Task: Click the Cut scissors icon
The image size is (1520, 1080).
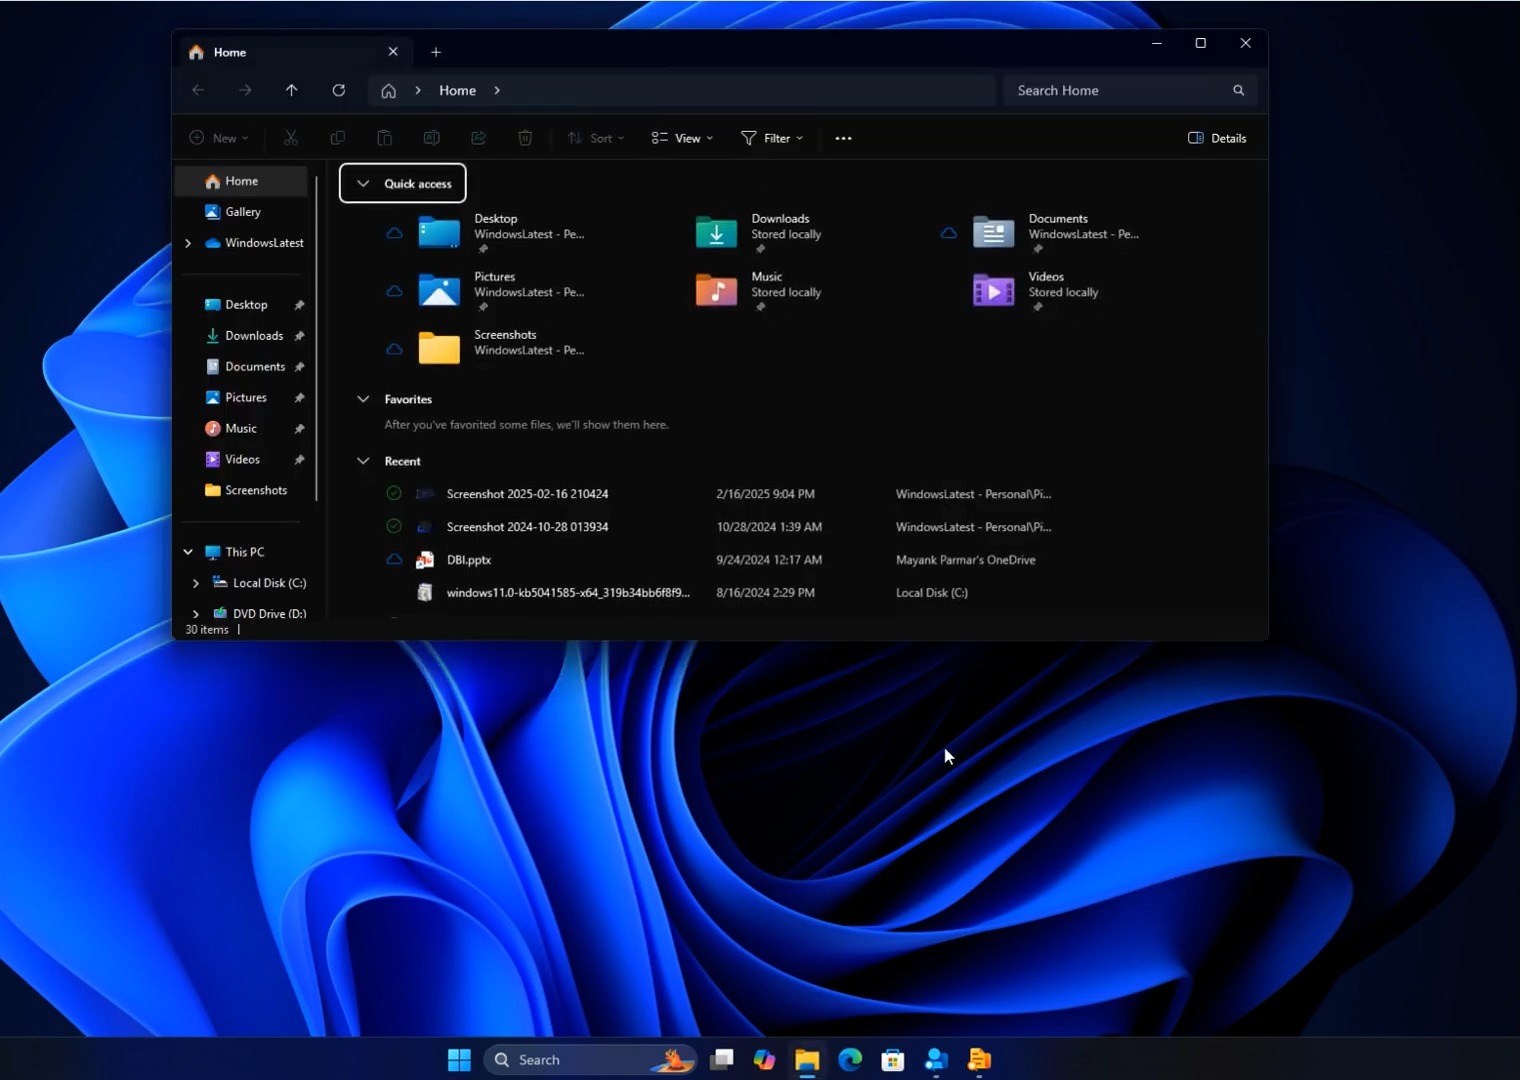Action: click(x=291, y=138)
